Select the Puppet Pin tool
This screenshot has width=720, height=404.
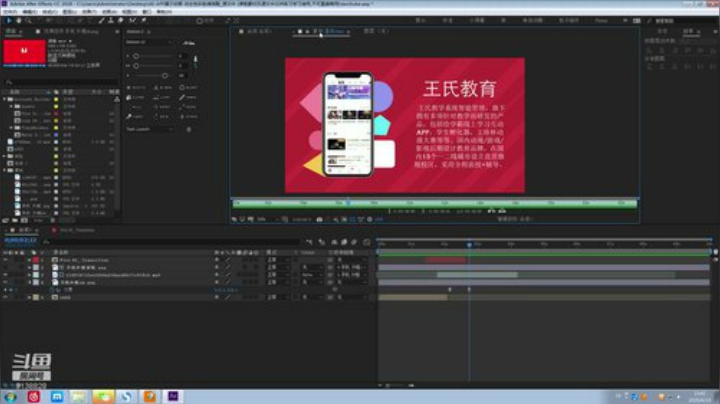(143, 21)
